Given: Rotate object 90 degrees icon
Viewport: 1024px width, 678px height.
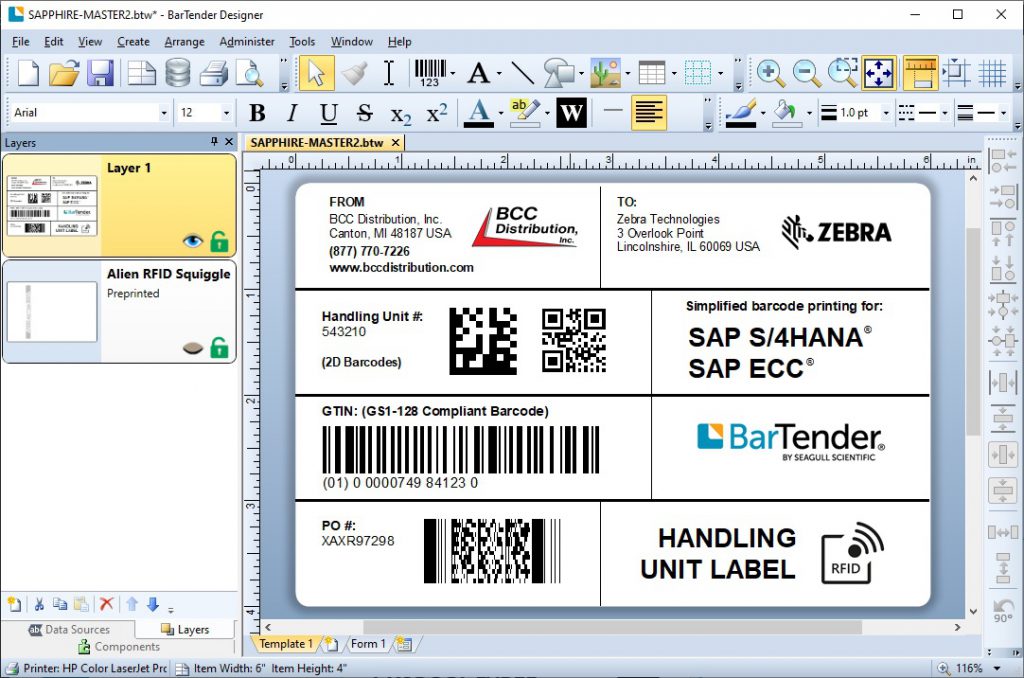Looking at the screenshot, I should point(1003,609).
